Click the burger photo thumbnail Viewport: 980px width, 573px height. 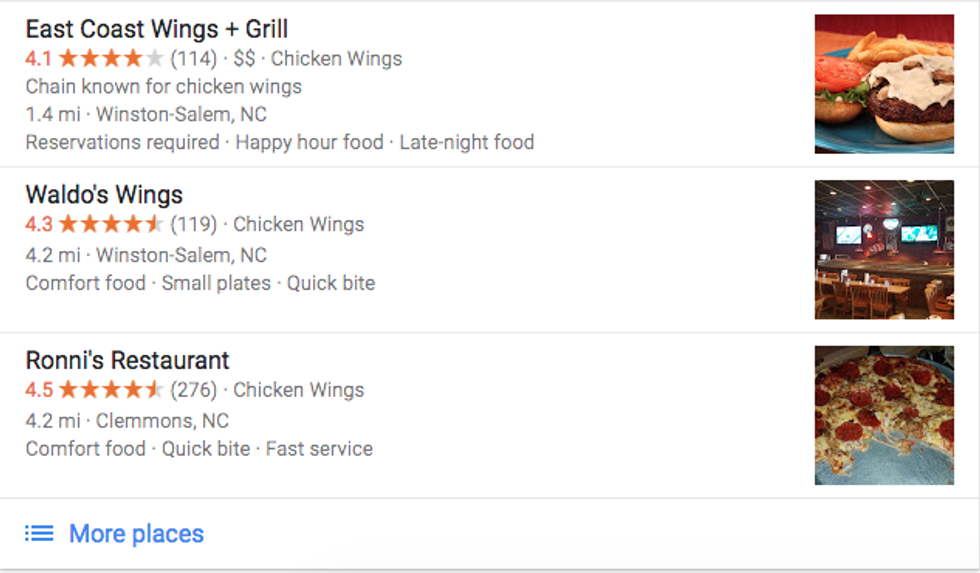pos(884,84)
